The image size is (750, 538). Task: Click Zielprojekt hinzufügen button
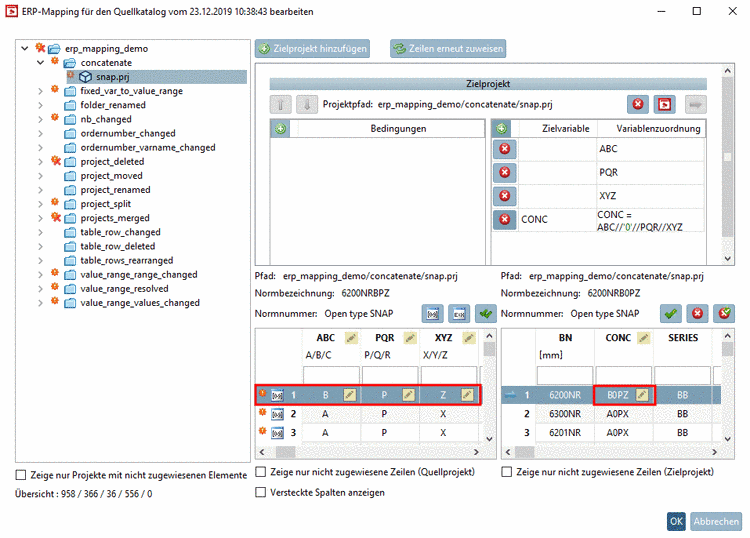[312, 48]
